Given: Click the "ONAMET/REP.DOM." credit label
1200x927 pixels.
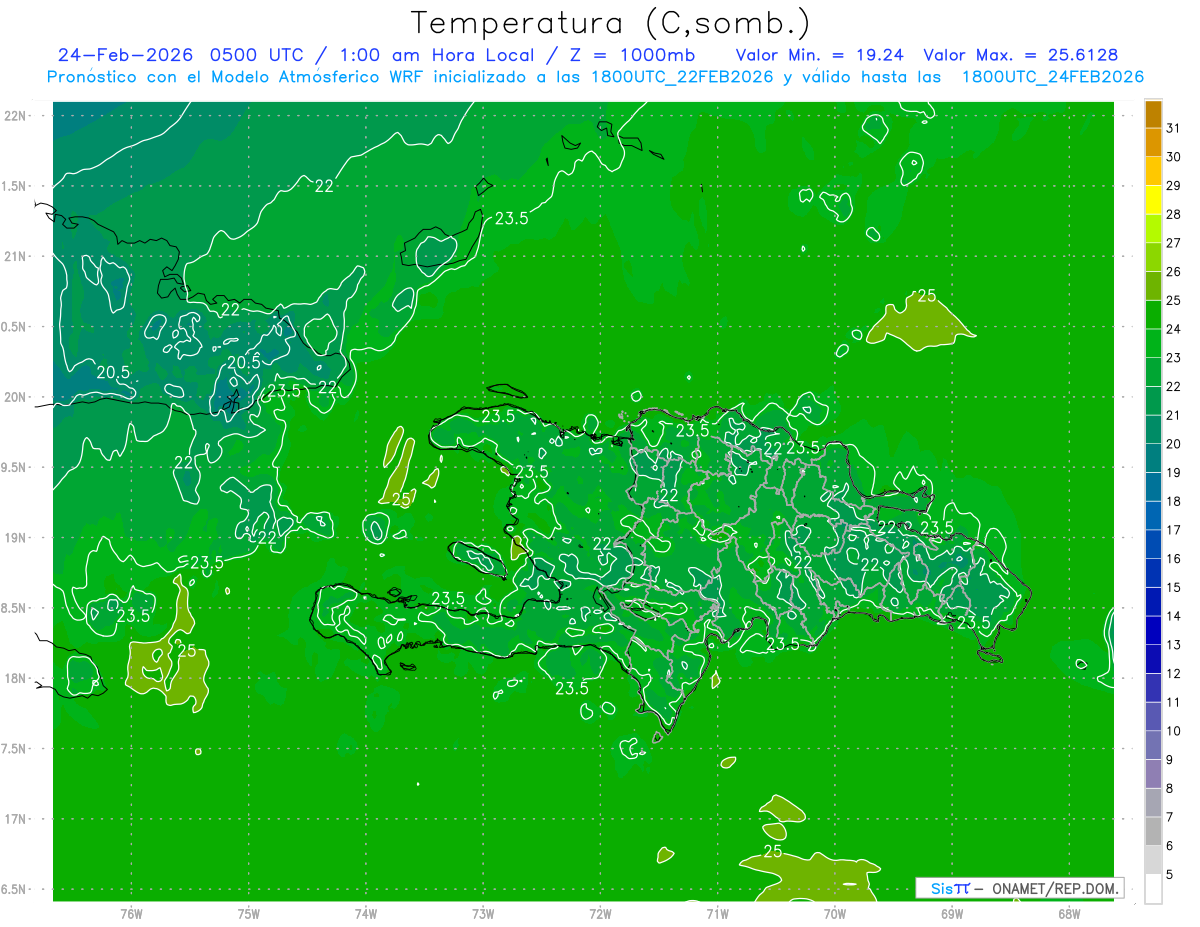Looking at the screenshot, I should tap(1056, 888).
